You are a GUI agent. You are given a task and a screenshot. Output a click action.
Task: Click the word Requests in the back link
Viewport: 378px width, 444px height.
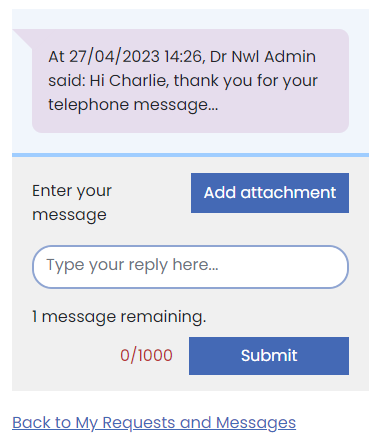(139, 423)
